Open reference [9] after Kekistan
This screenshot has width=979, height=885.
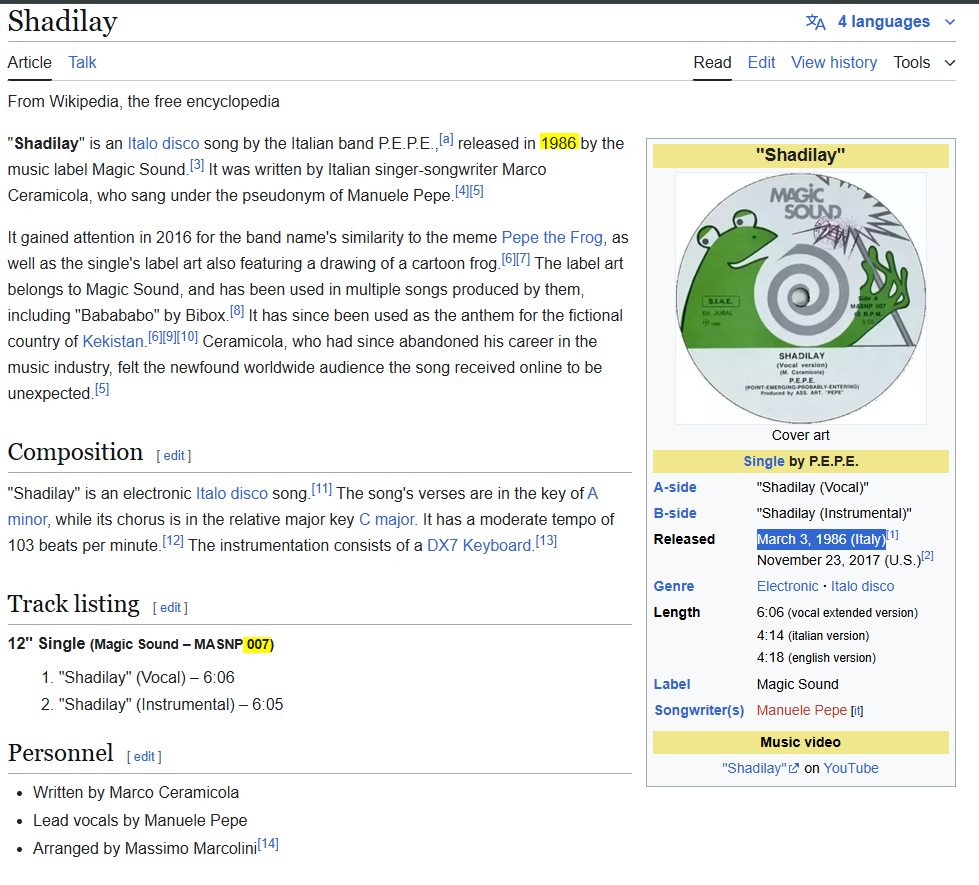(x=169, y=337)
